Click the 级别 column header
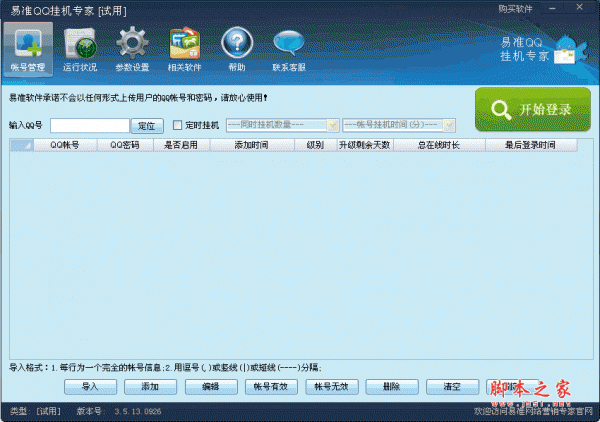 (x=315, y=145)
